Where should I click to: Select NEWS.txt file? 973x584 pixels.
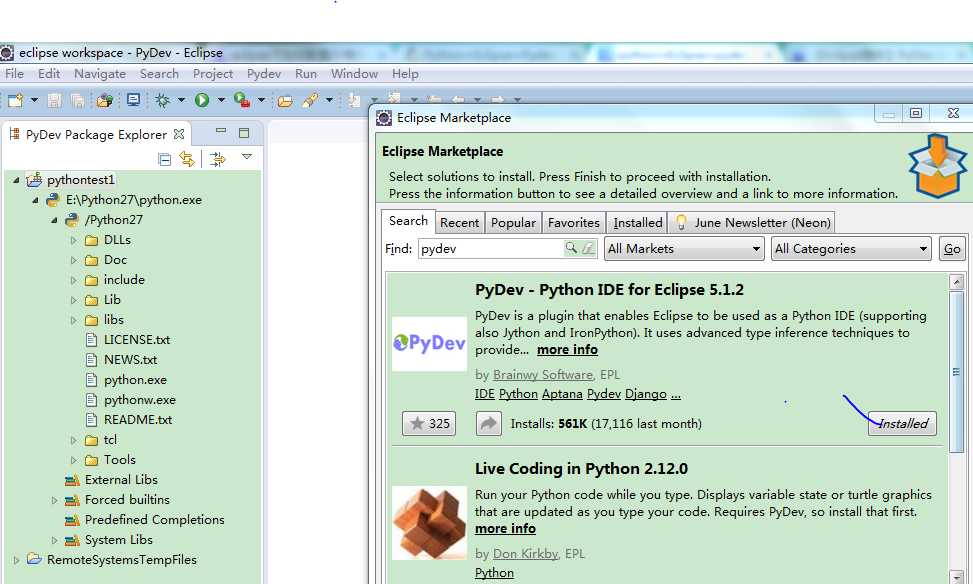[x=130, y=359]
